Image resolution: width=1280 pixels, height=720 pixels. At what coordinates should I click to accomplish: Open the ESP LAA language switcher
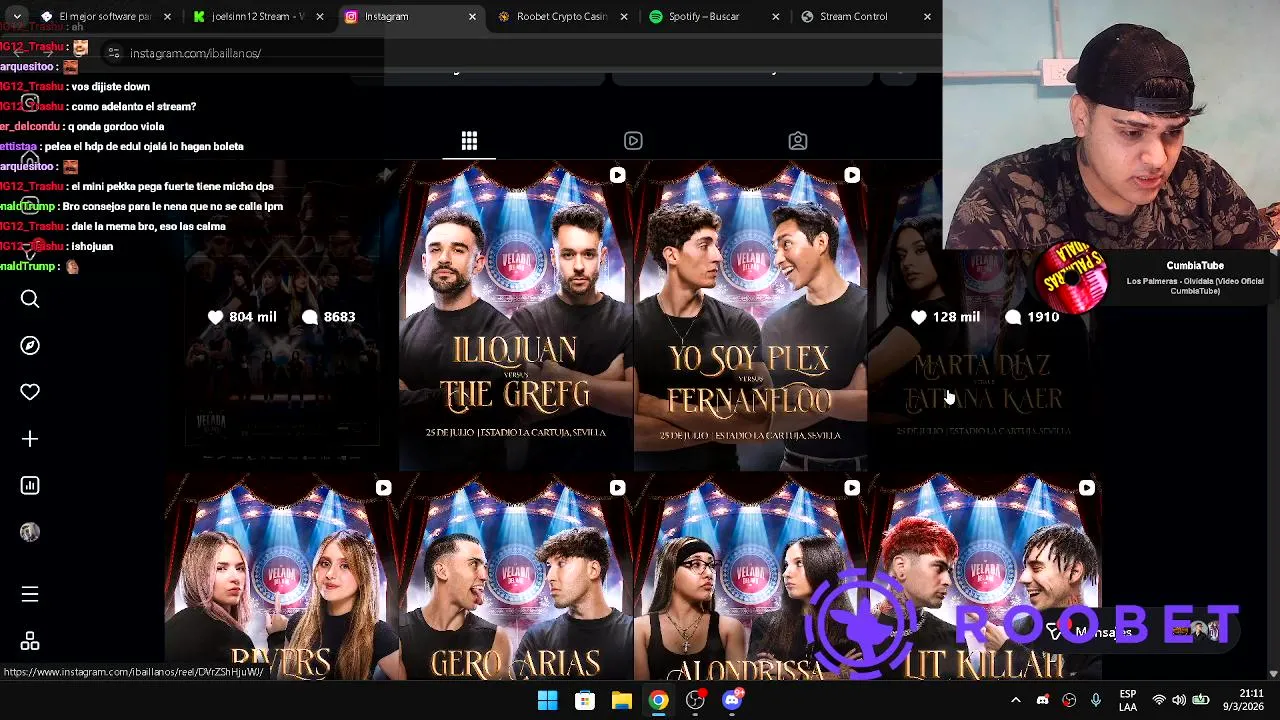tap(1128, 700)
